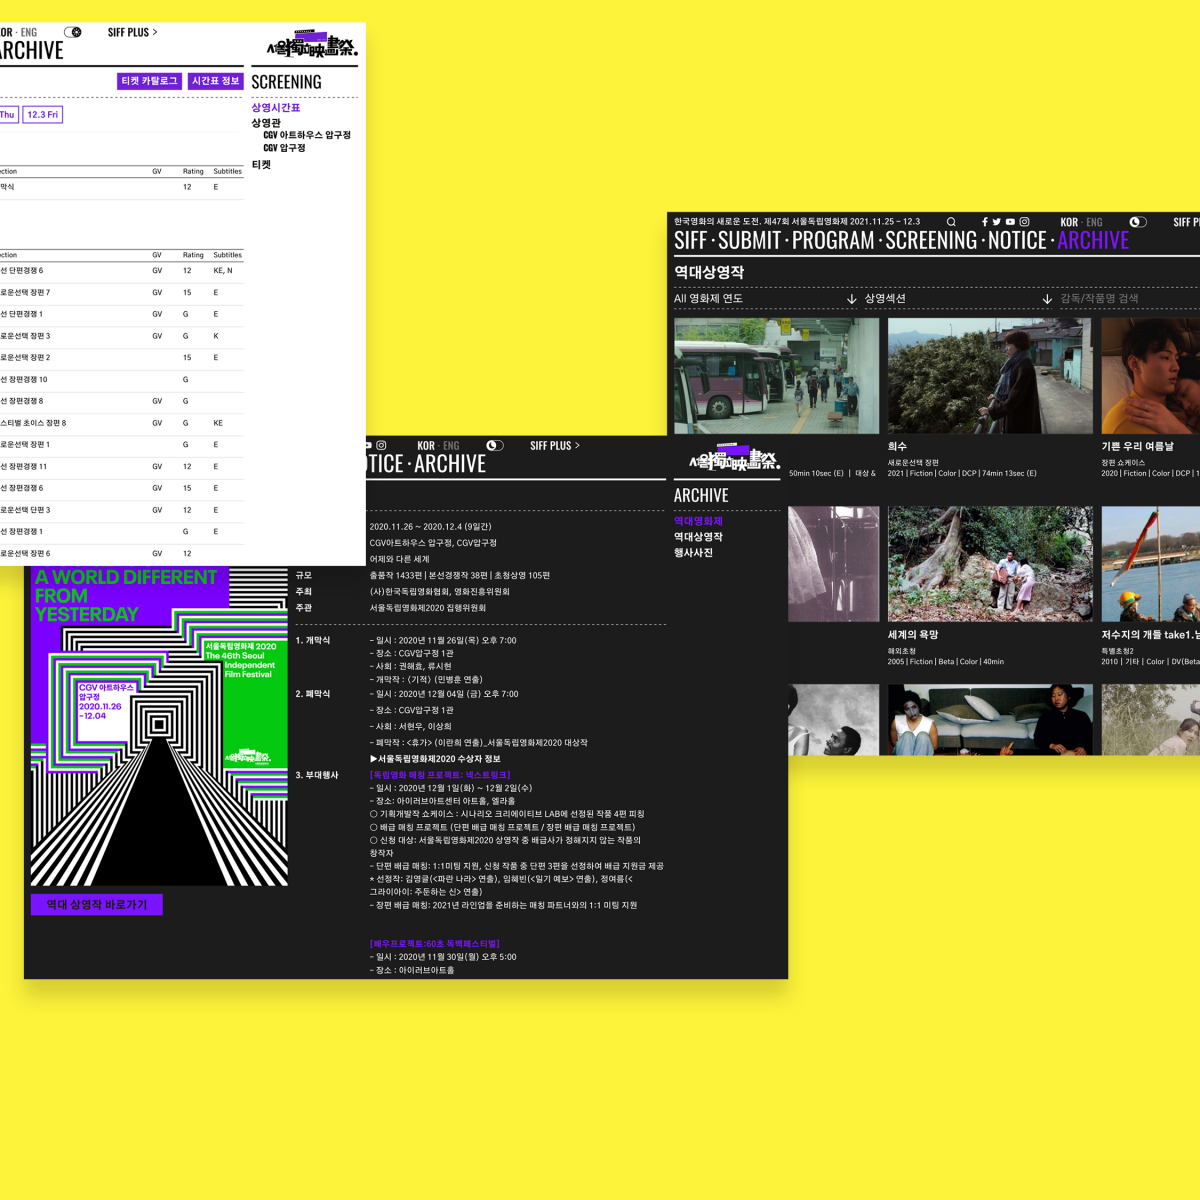Open '상영관' in the SCREENING sidebar
The image size is (1200, 1200).
(266, 123)
